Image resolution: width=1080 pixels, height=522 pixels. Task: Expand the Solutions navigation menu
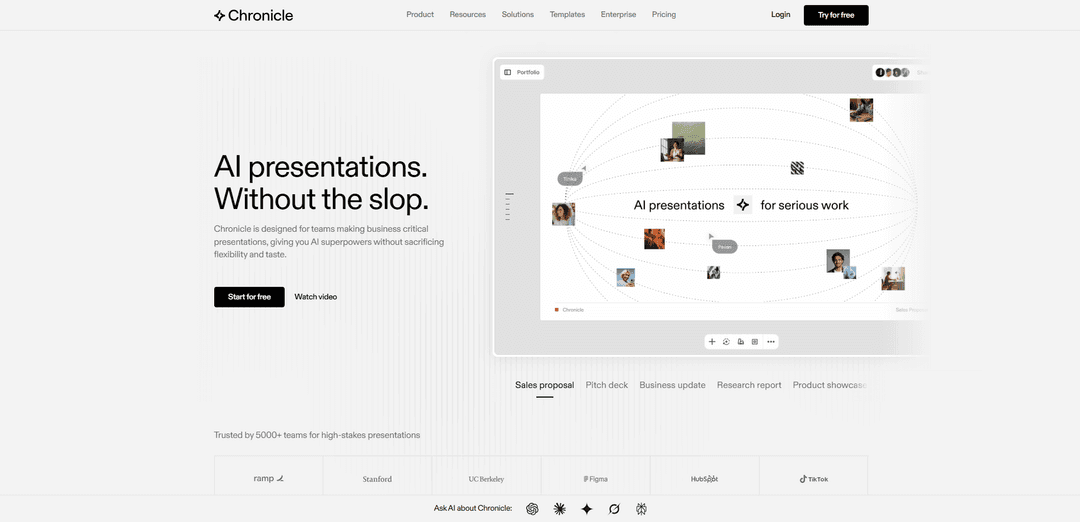point(517,15)
